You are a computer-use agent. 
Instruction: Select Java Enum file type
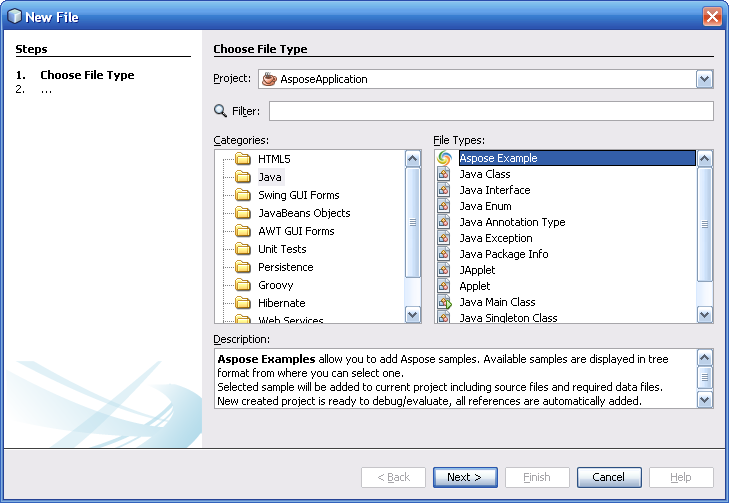click(x=485, y=206)
